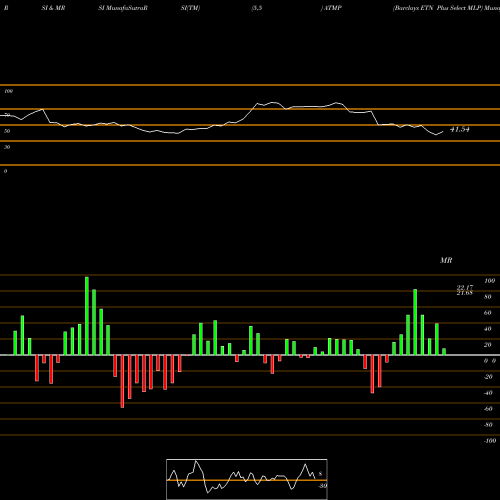The image size is (500, 500).
Task: Click the RSI value 41.54 label
Action: click(x=460, y=129)
